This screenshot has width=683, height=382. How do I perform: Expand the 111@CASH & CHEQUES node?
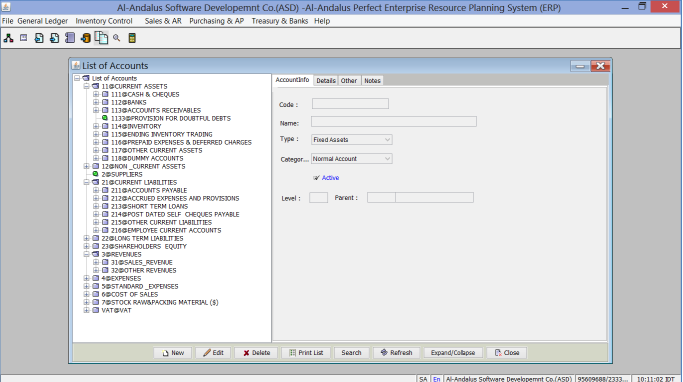96,94
